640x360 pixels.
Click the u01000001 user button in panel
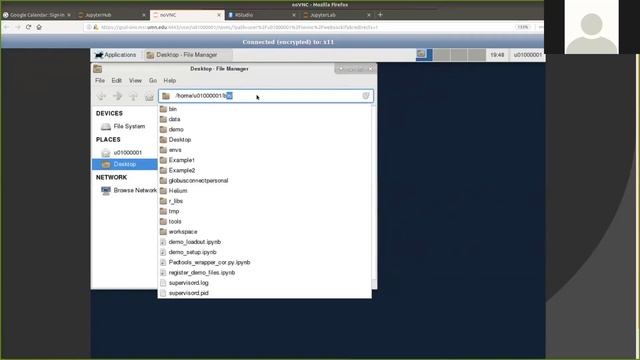coord(527,55)
